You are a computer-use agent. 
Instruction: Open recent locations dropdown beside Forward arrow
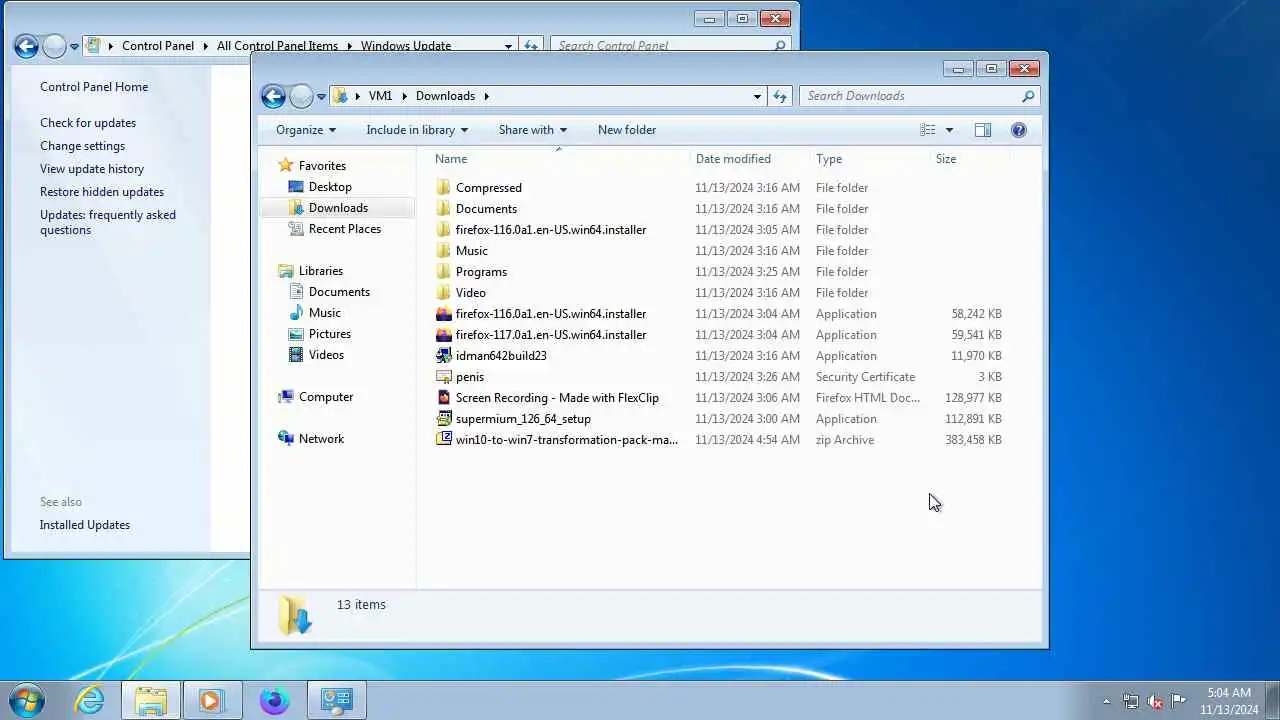tap(321, 97)
